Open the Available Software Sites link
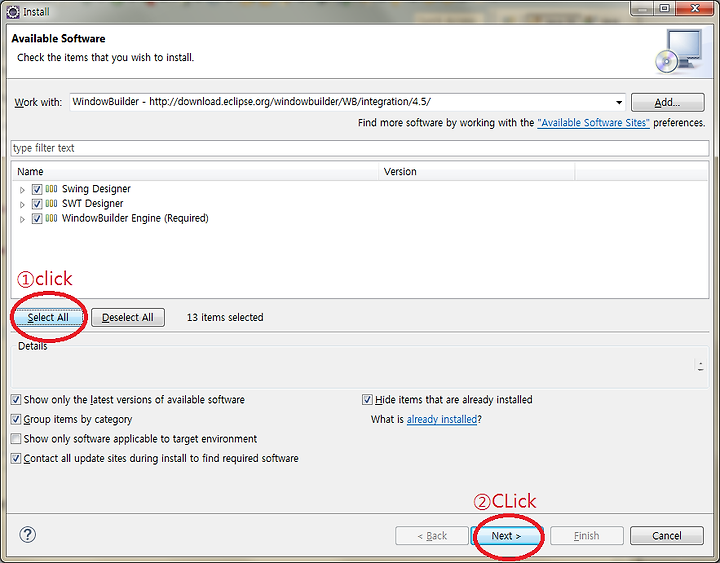Image resolution: width=720 pixels, height=563 pixels. pyautogui.click(x=593, y=123)
